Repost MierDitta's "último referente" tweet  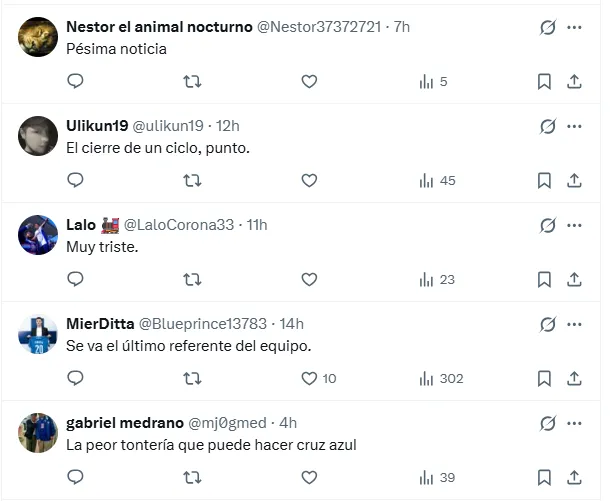tap(192, 379)
